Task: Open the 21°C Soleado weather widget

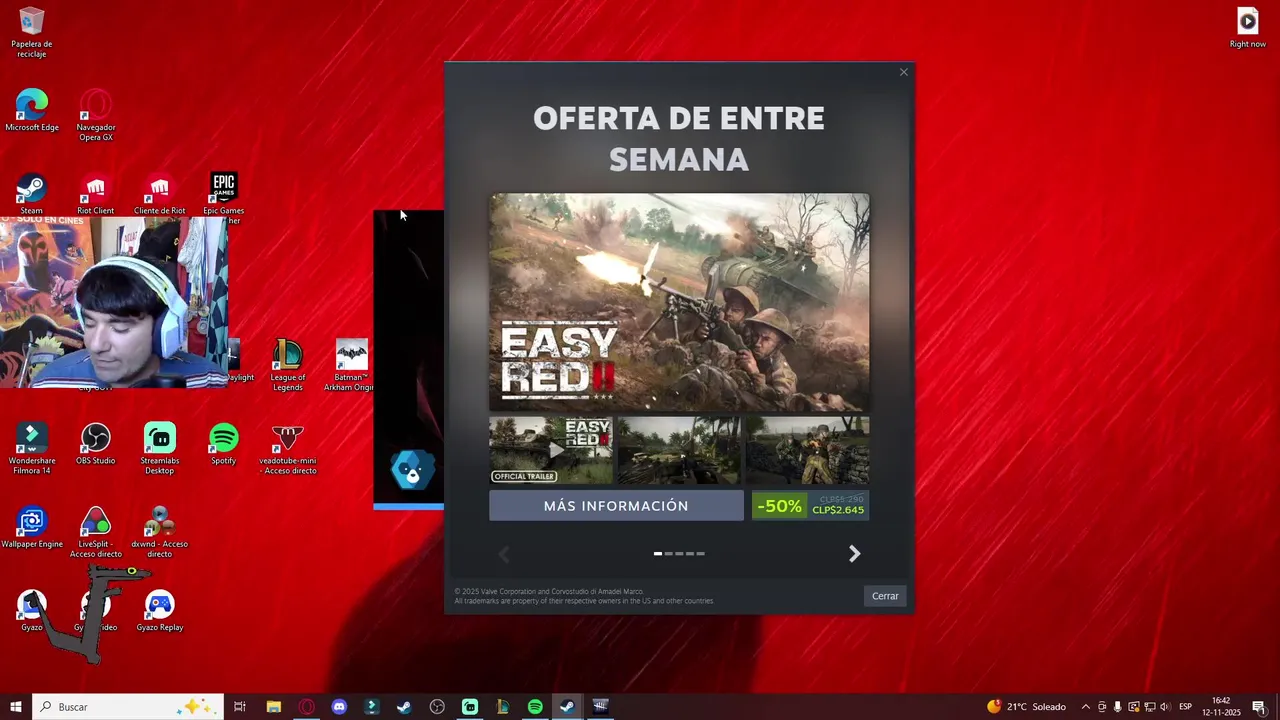Action: pyautogui.click(x=1026, y=707)
